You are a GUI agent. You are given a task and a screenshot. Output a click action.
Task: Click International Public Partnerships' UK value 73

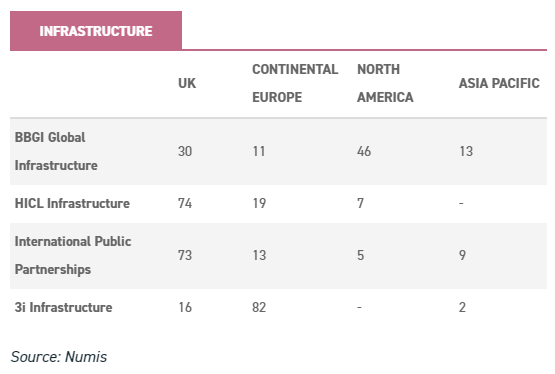tap(185, 255)
